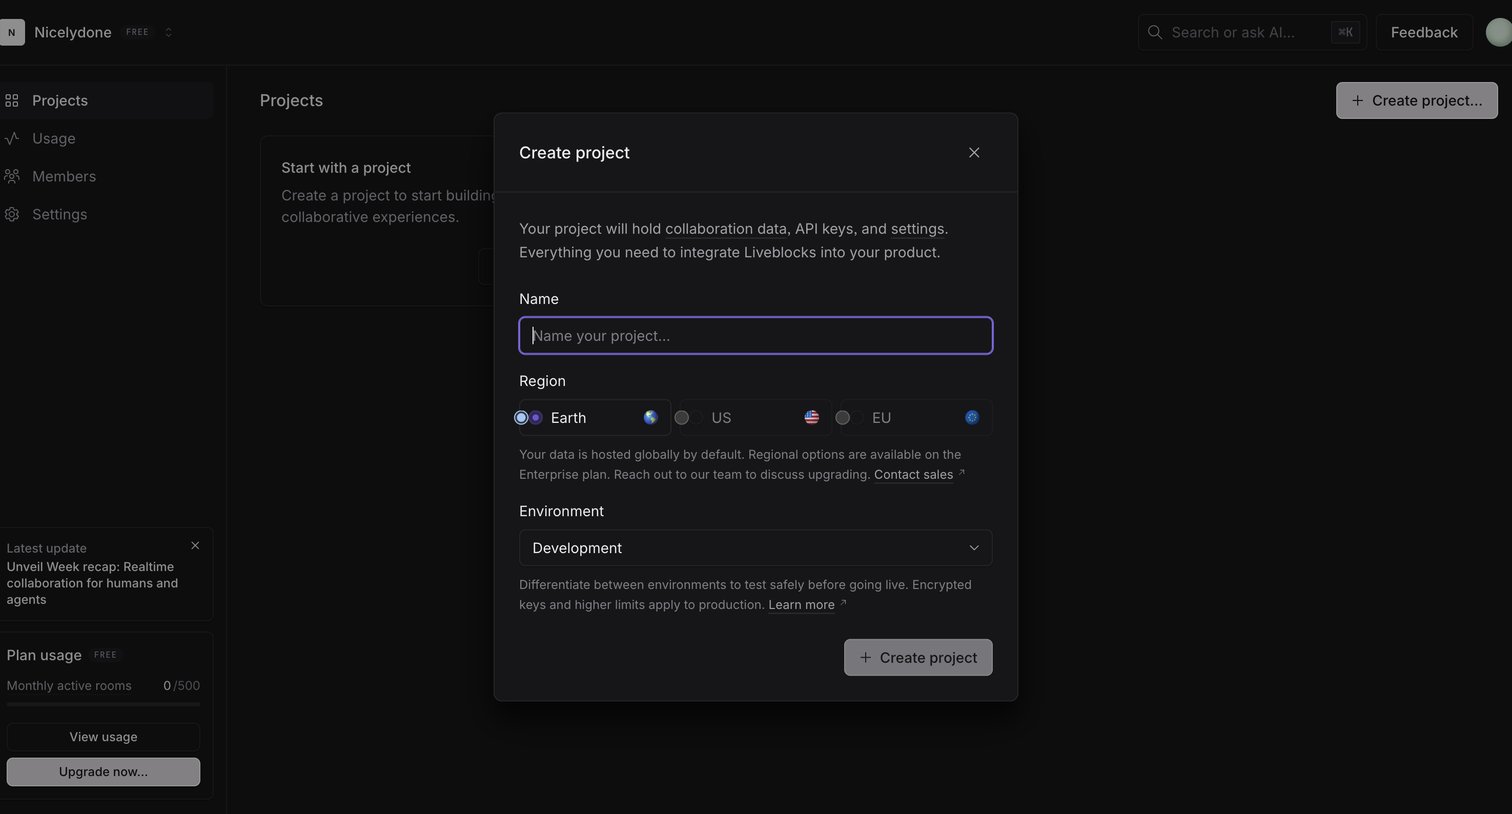Click Create project... button in page header
The height and width of the screenshot is (814, 1512).
(x=1417, y=100)
